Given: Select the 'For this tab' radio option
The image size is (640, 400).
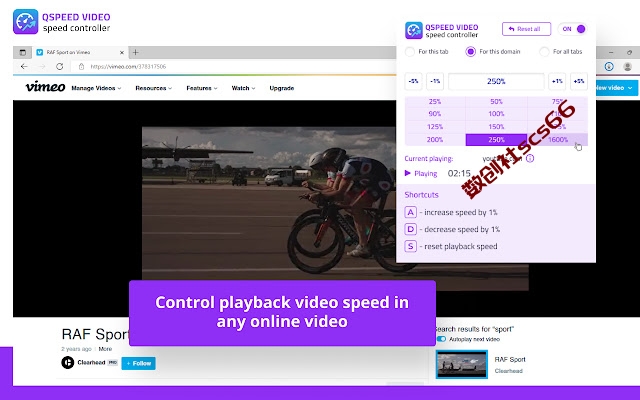Looking at the screenshot, I should pos(409,52).
